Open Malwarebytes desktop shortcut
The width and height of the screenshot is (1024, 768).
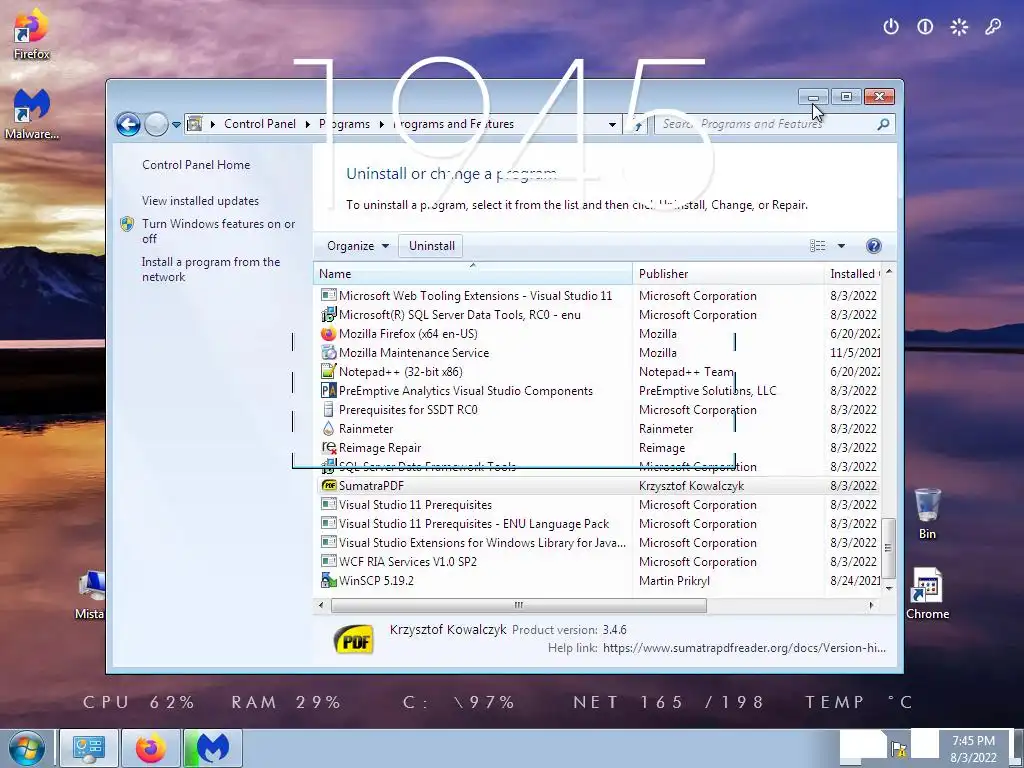[31, 114]
